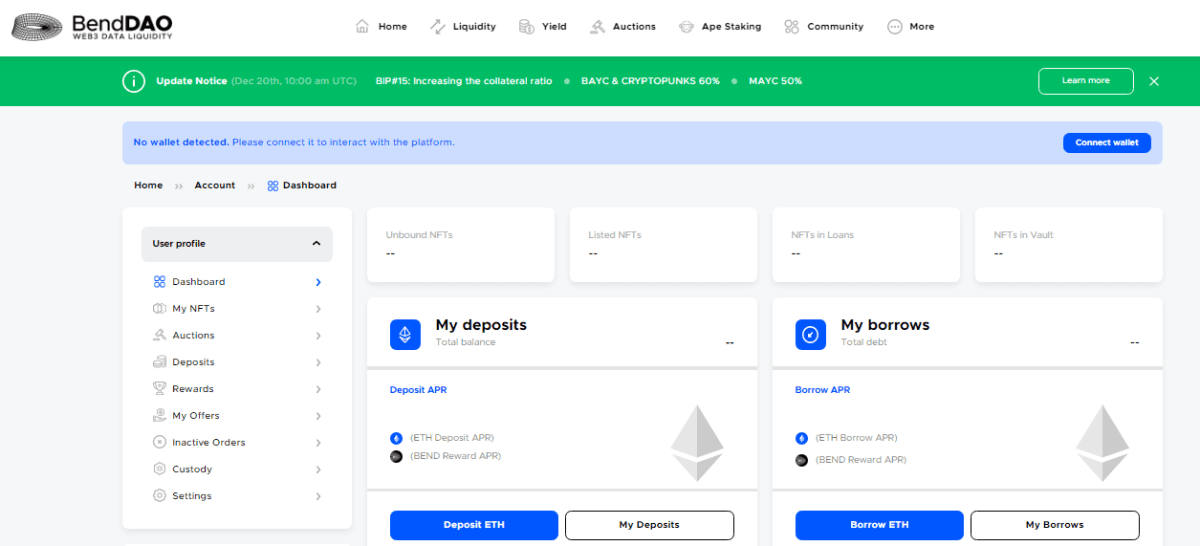
Task: Go to Account breadcrumb link
Action: [215, 186]
